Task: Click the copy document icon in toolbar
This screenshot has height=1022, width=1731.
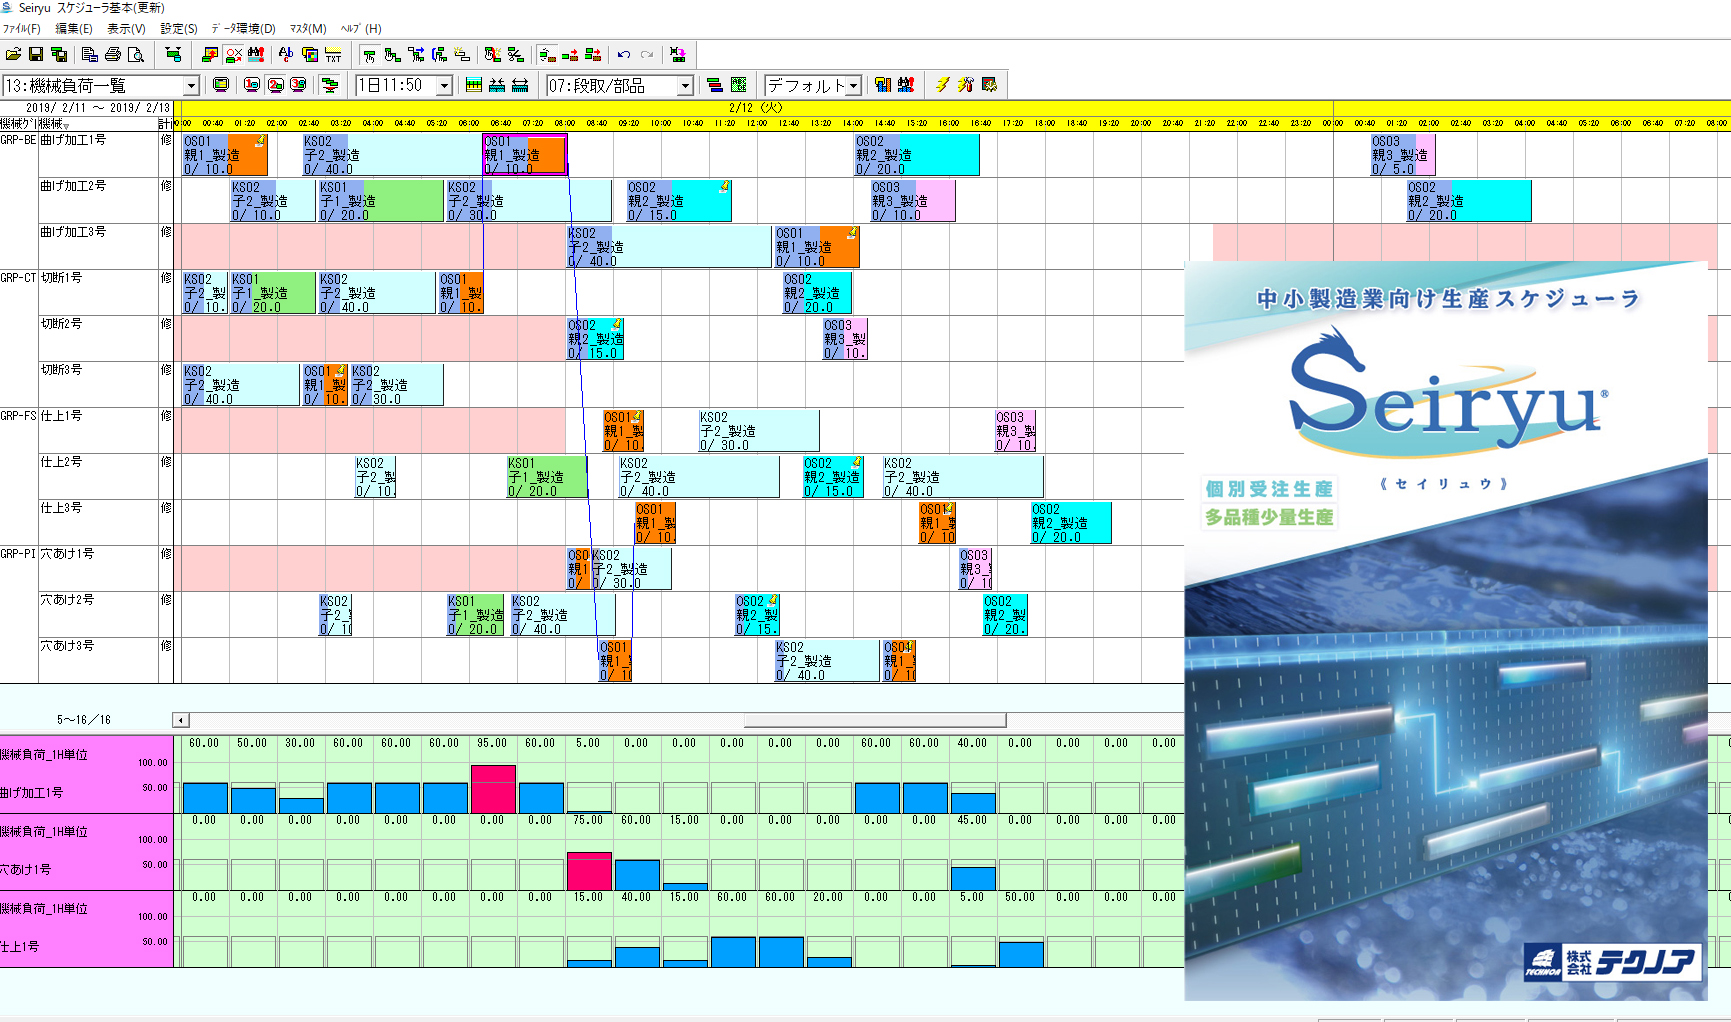Action: (90, 55)
